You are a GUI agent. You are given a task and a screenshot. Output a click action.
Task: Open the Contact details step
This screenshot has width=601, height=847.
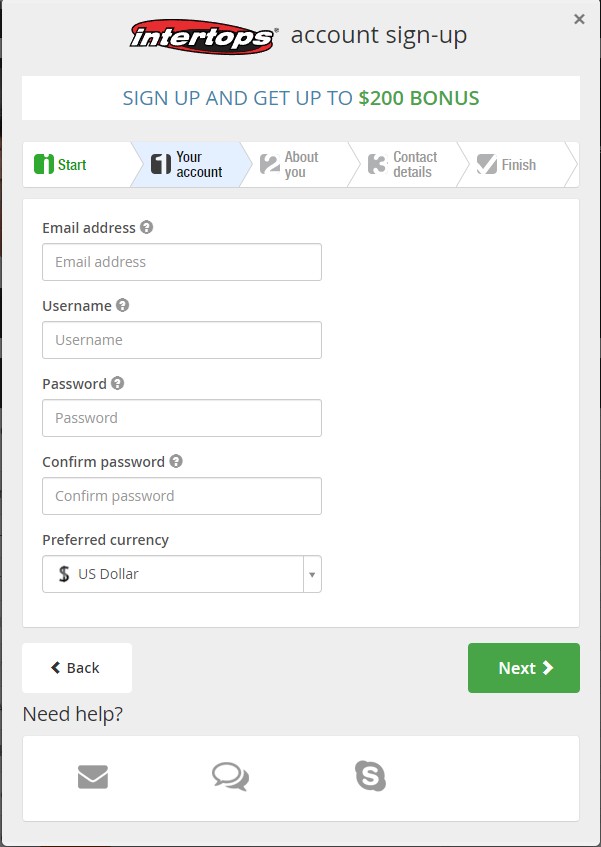tap(403, 164)
